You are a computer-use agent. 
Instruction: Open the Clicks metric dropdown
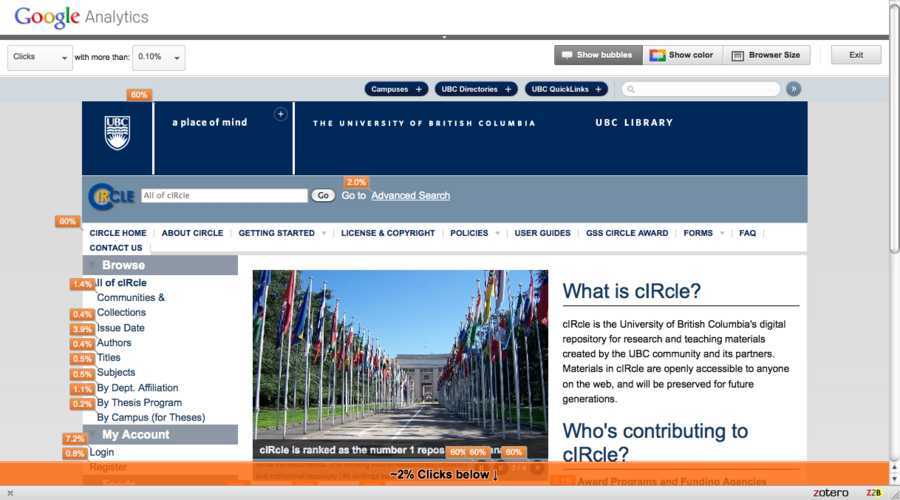(40, 57)
